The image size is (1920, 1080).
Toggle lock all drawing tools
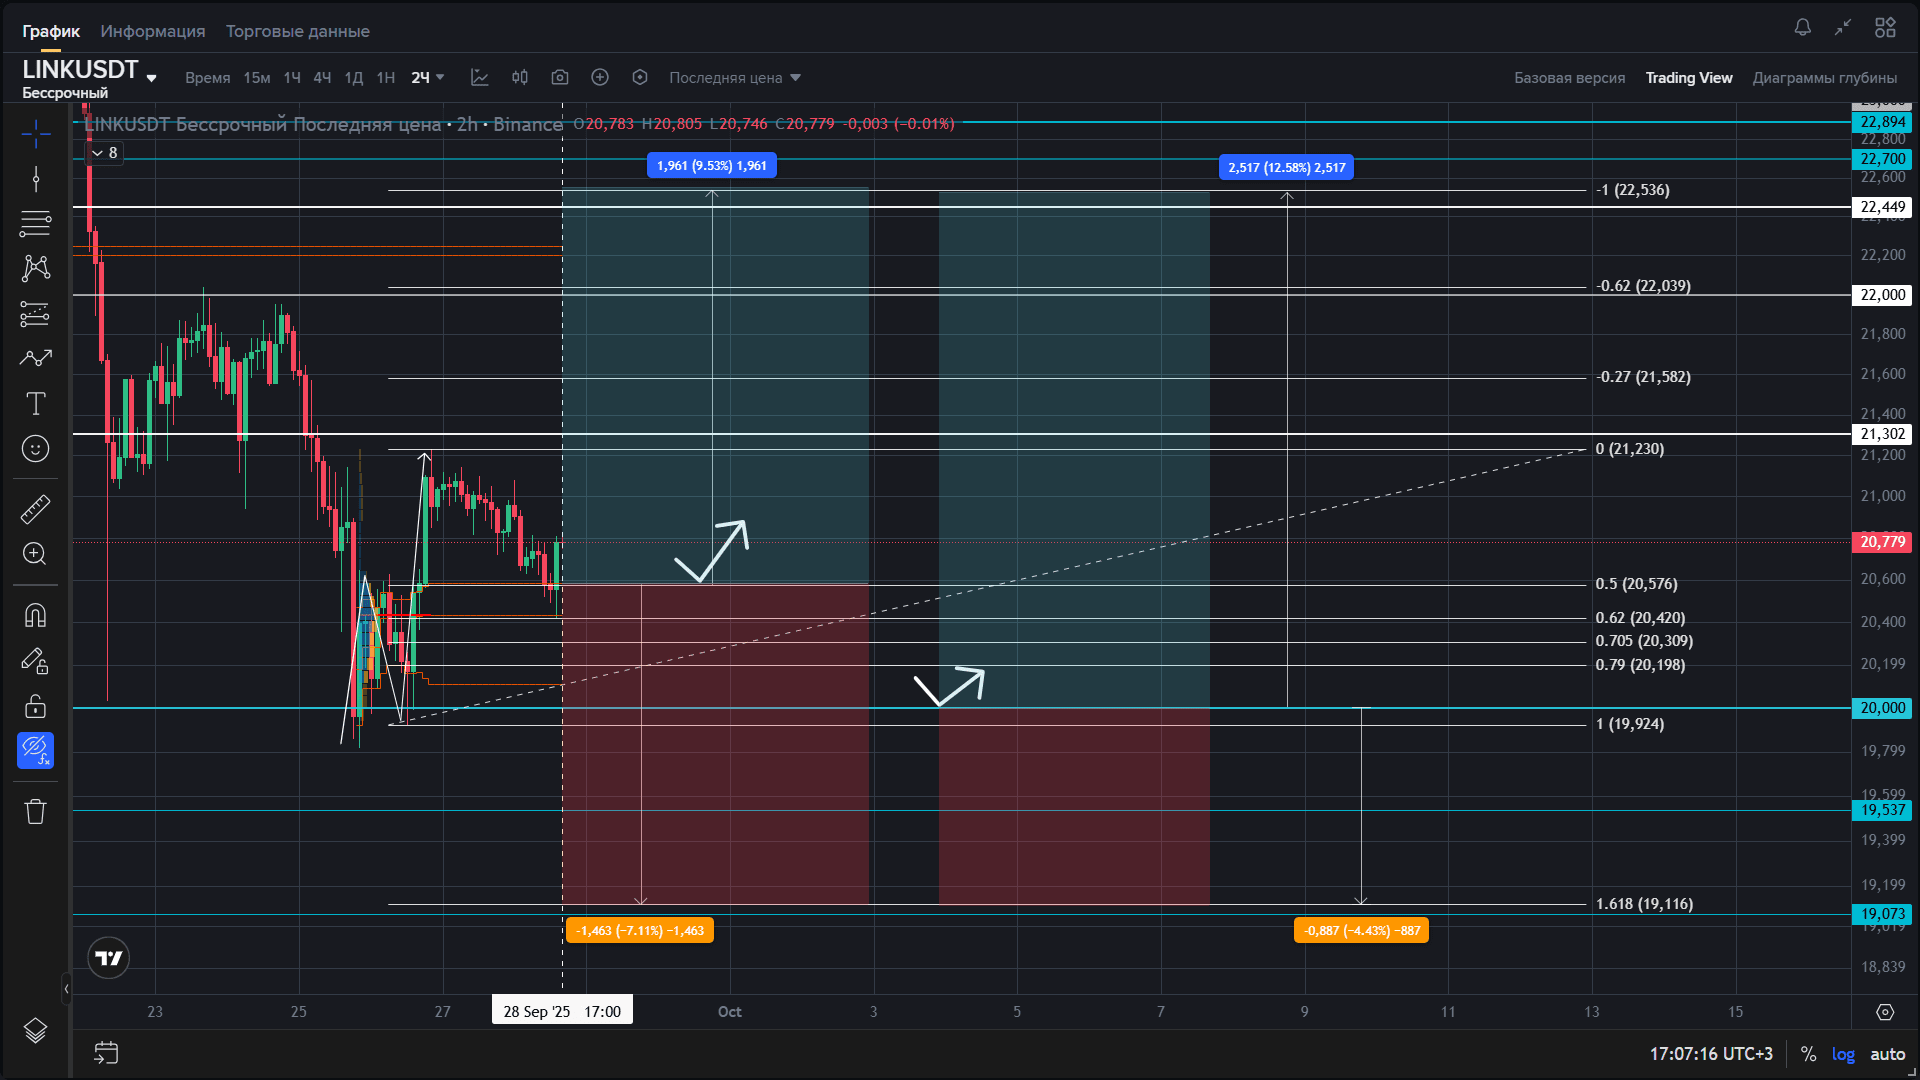35,706
